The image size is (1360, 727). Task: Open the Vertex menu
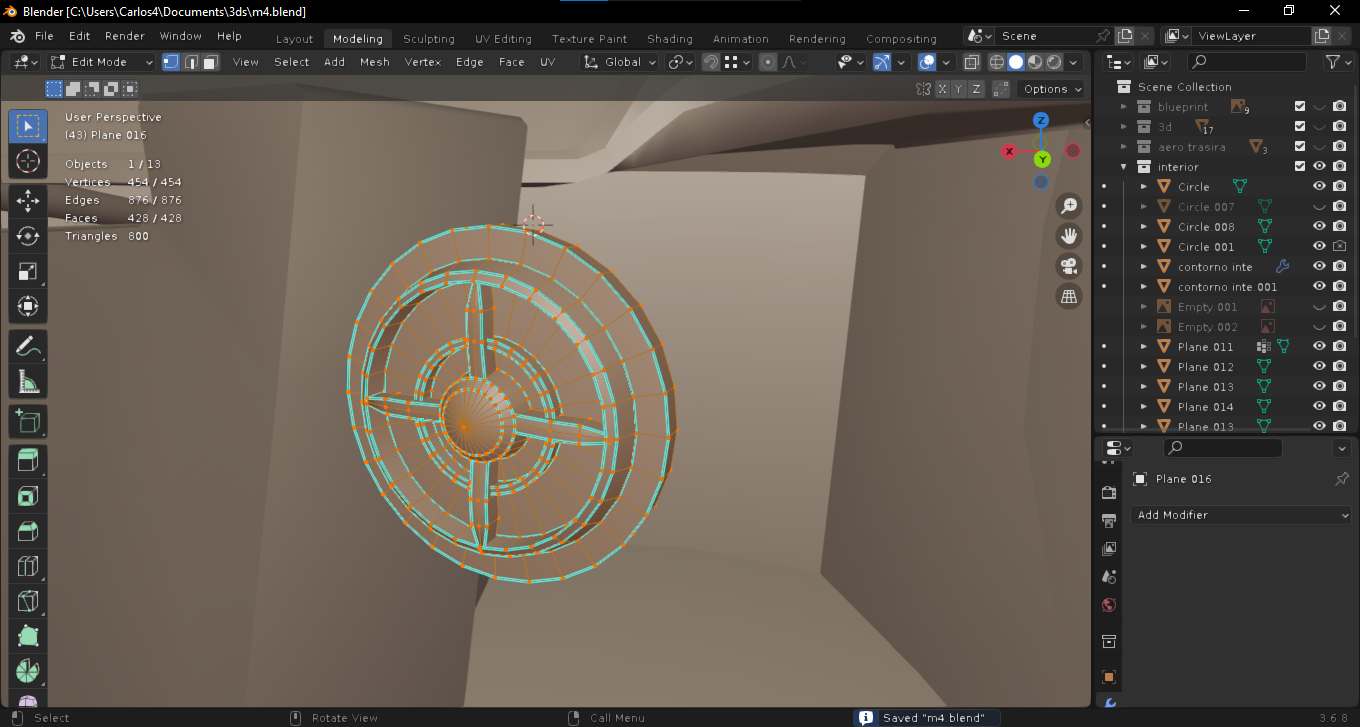(423, 62)
